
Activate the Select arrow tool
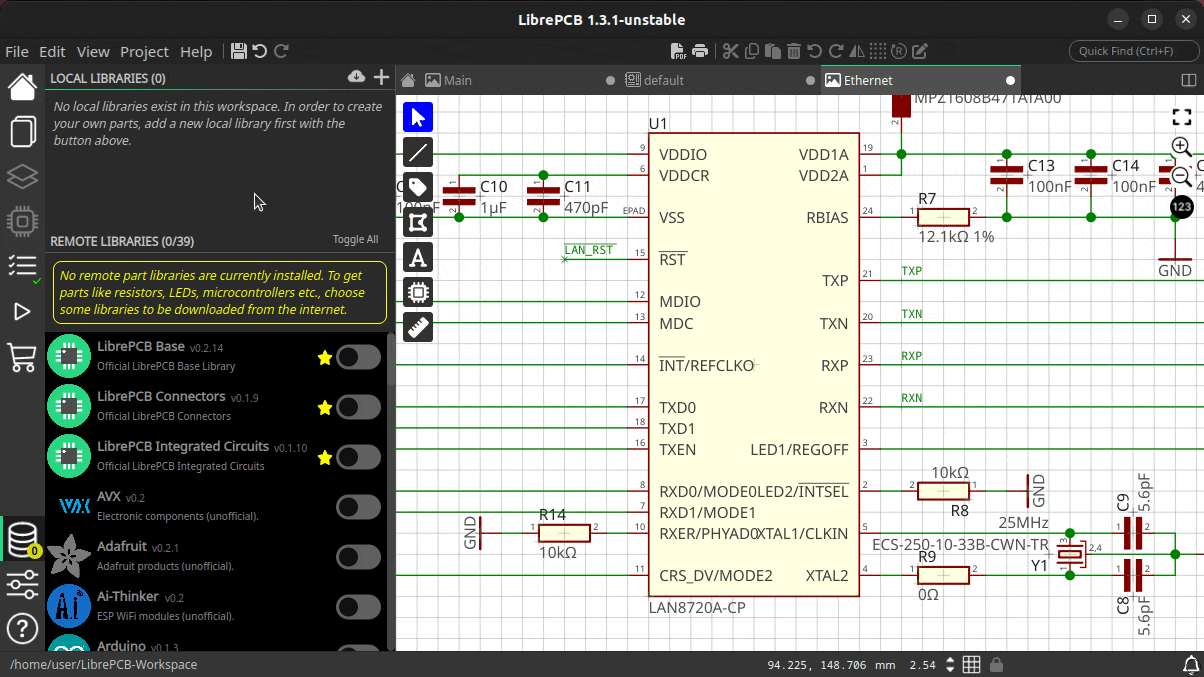click(418, 117)
